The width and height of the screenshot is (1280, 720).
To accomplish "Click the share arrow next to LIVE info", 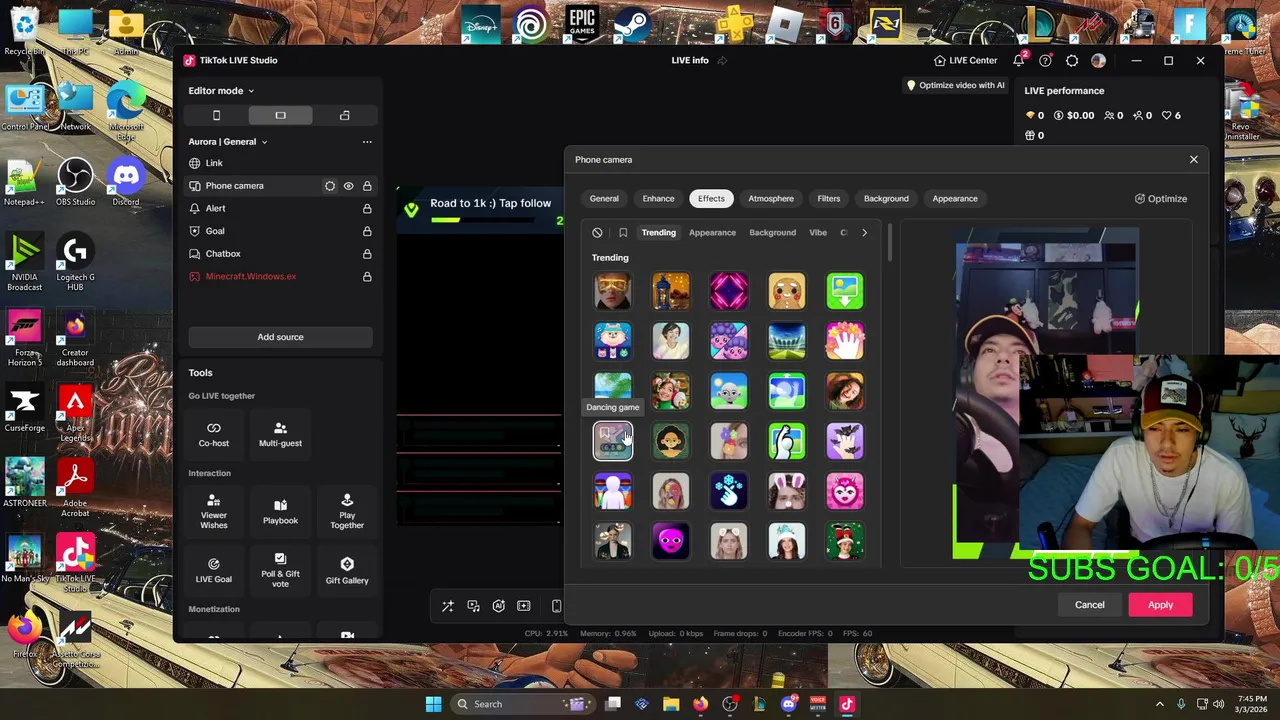I will (722, 60).
